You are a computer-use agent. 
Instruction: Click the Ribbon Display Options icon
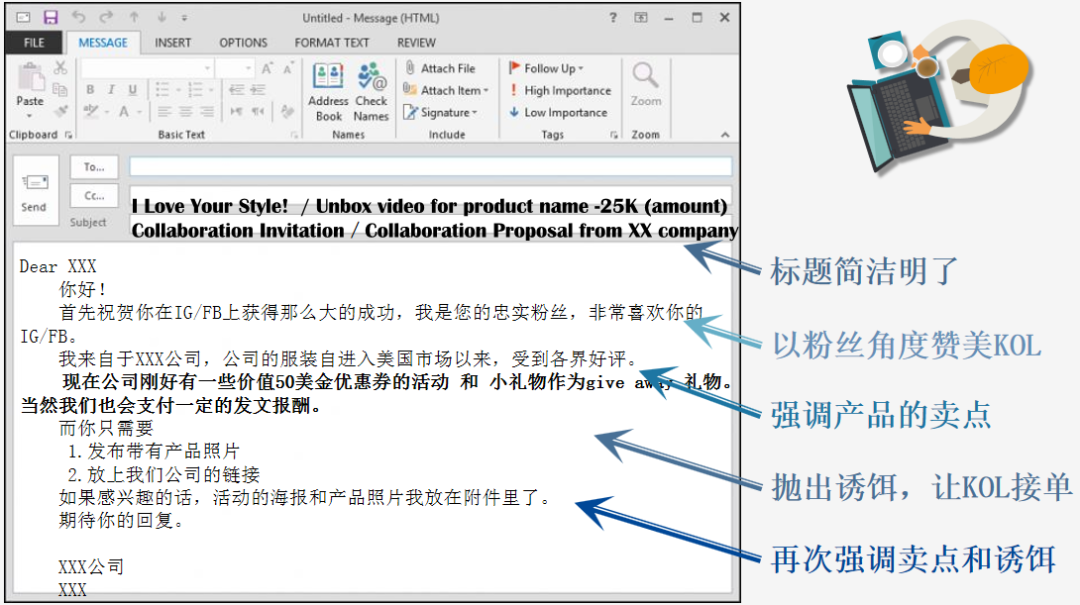(641, 18)
